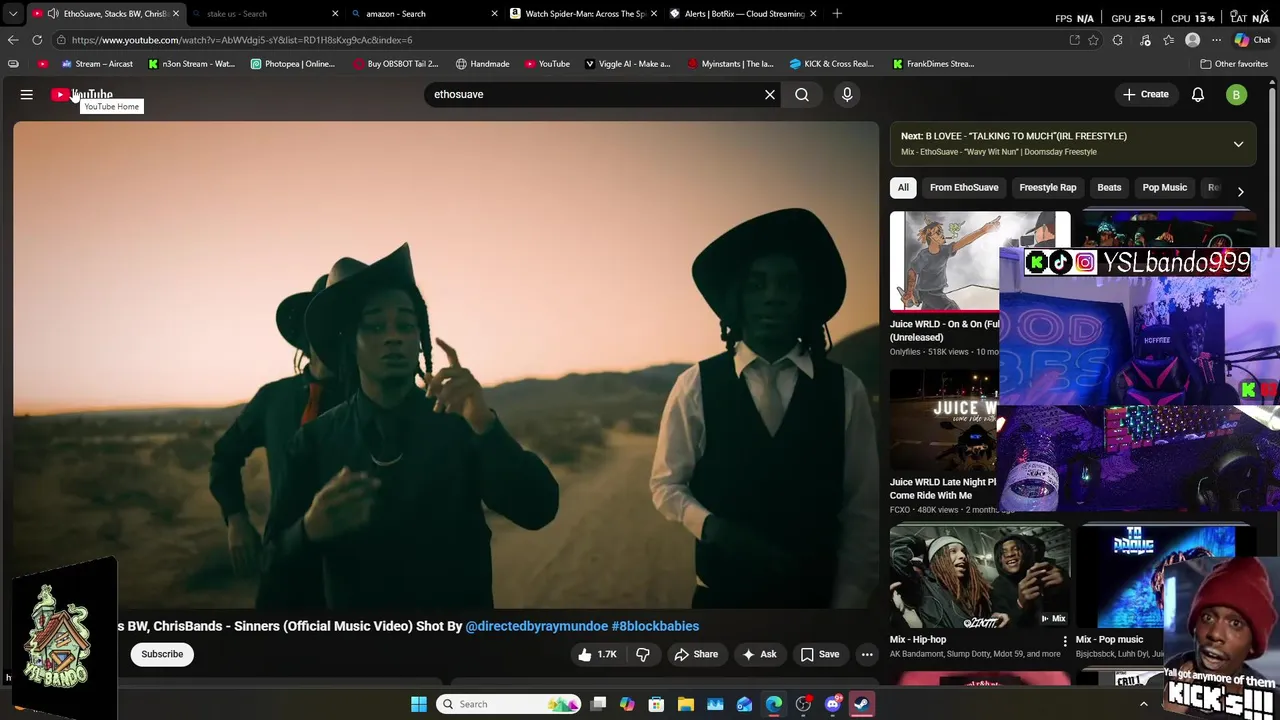Open the #8blockbabies hashtag link
This screenshot has height=720, width=1280.
click(655, 626)
